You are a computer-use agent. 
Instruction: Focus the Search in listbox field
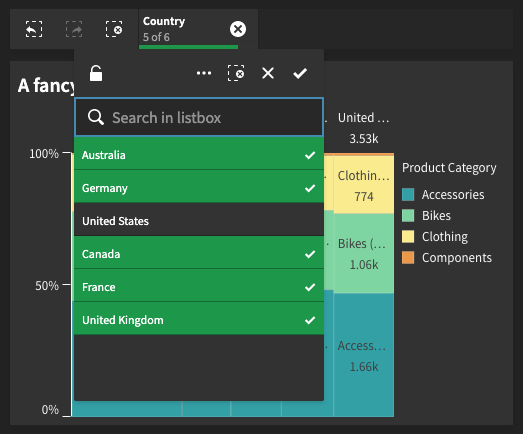pyautogui.click(x=199, y=117)
